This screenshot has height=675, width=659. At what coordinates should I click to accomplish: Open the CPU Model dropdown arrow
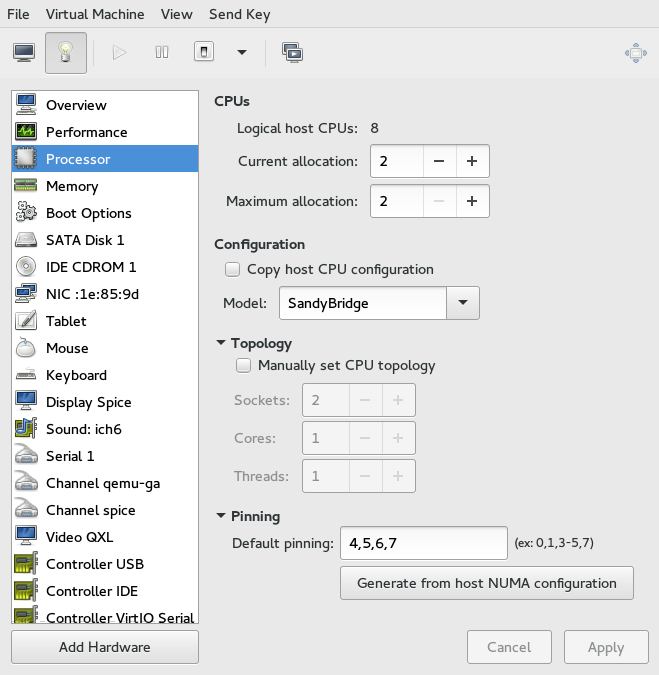coord(462,302)
